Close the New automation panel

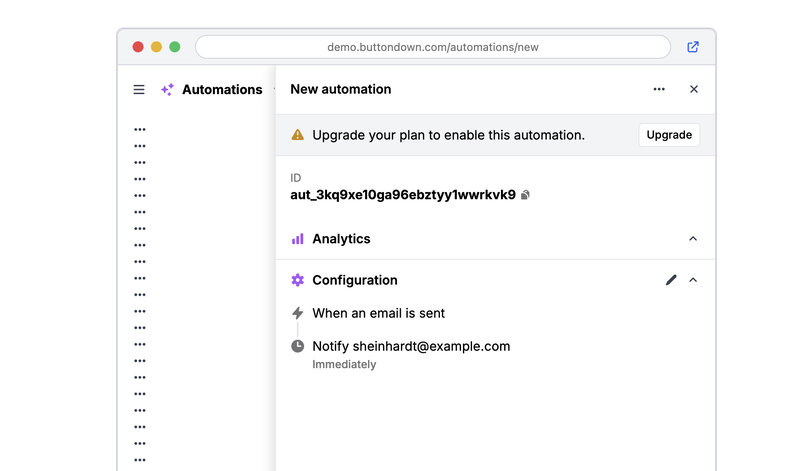(694, 89)
